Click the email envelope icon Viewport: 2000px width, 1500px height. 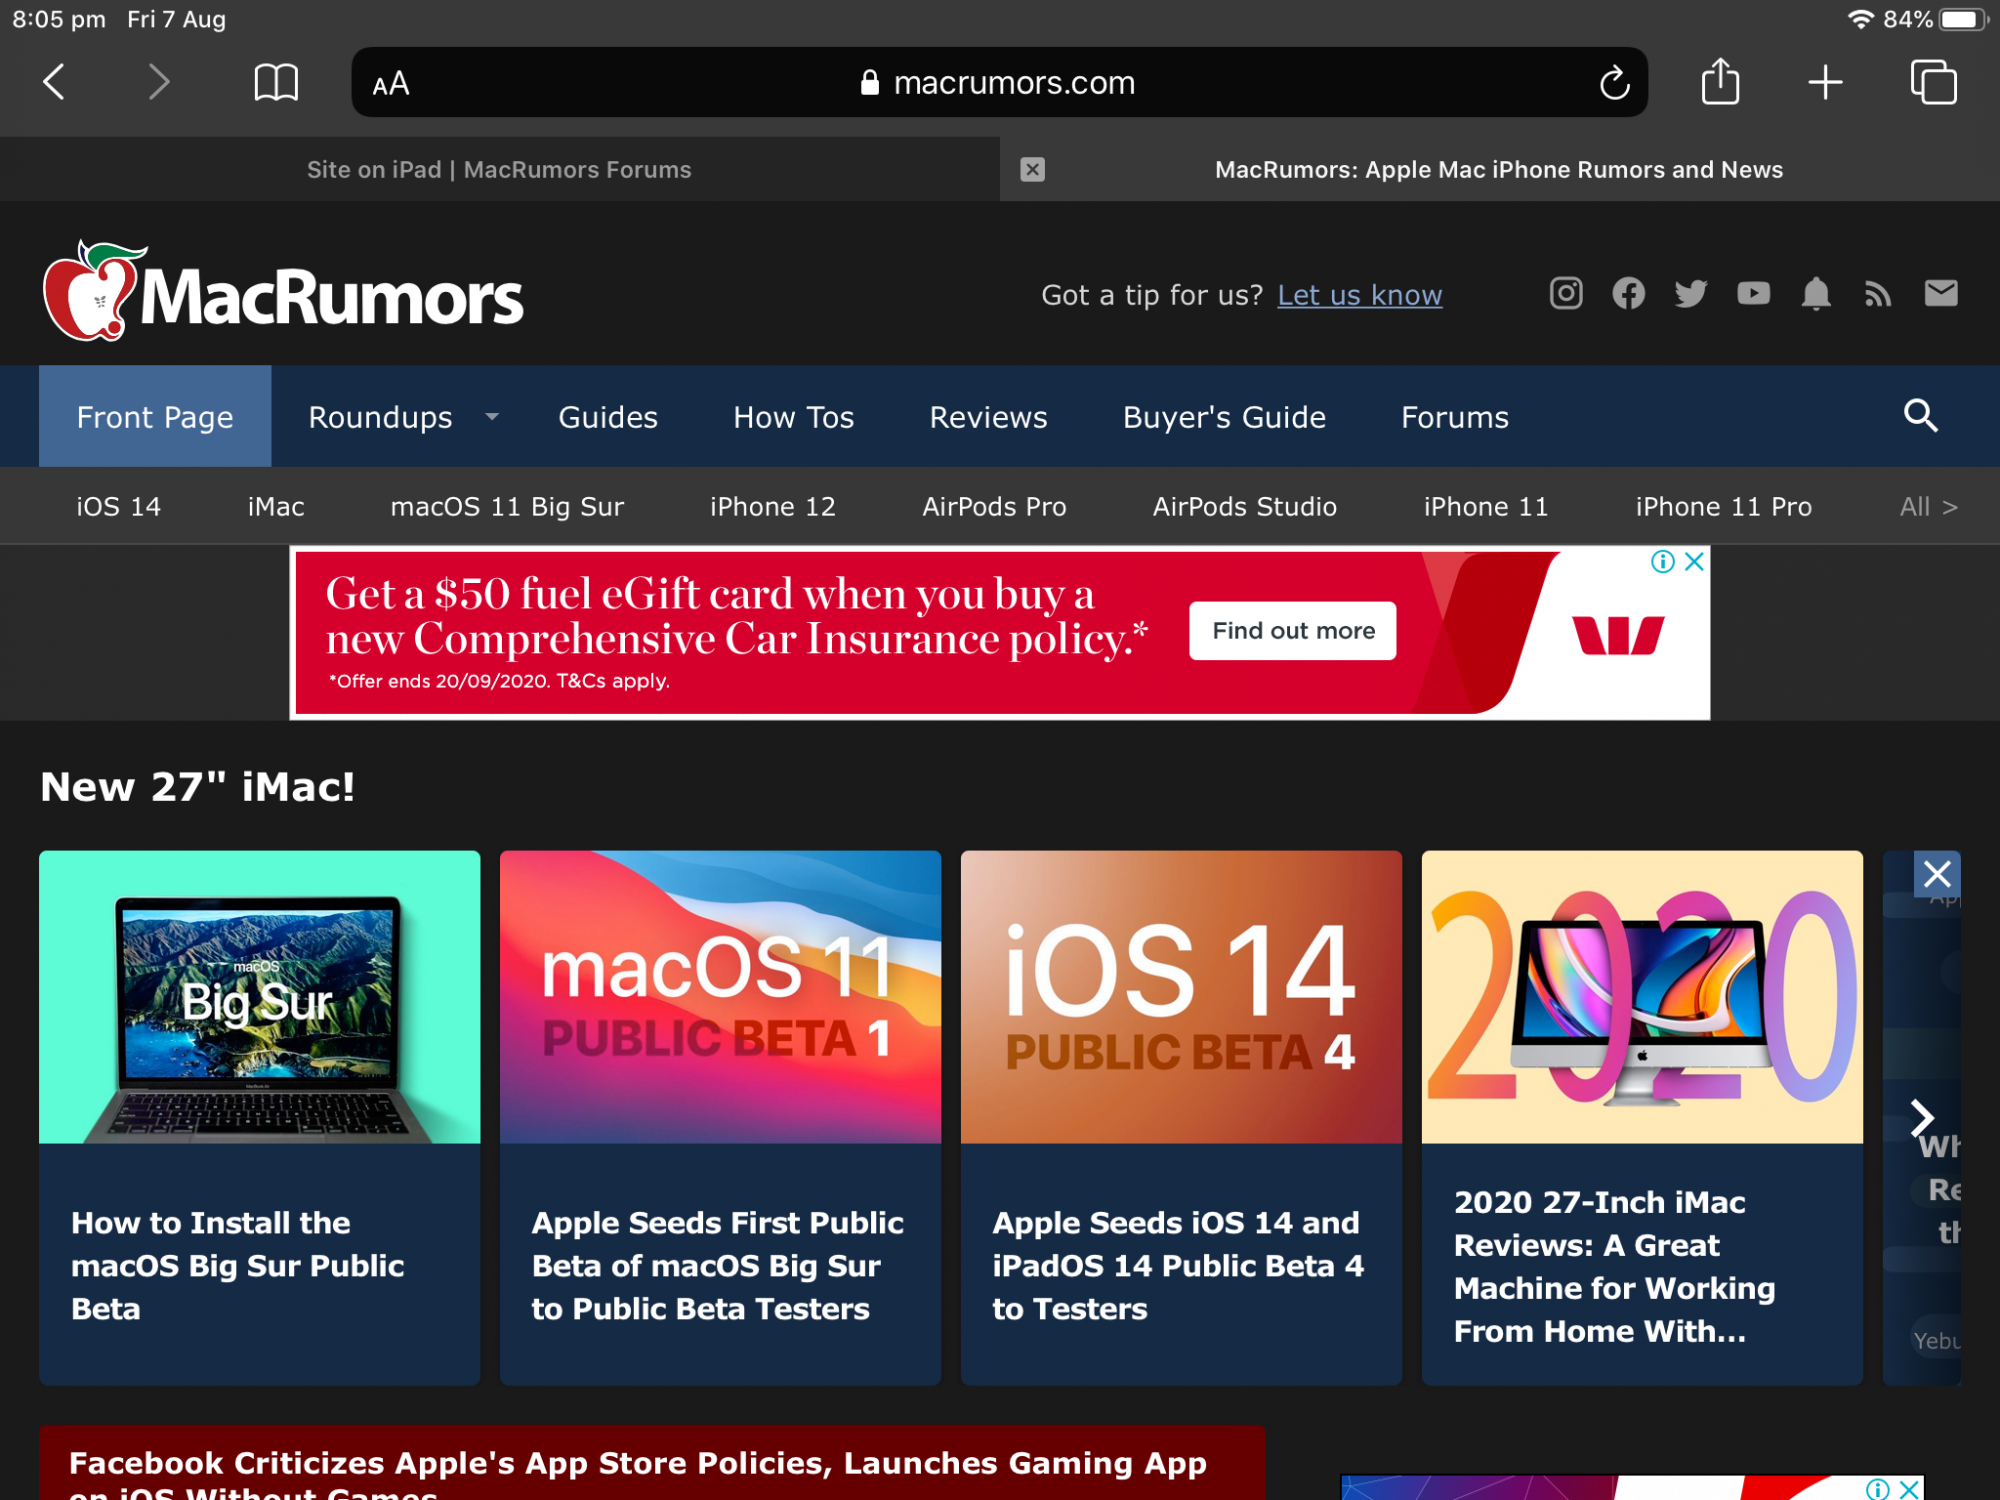[1941, 293]
